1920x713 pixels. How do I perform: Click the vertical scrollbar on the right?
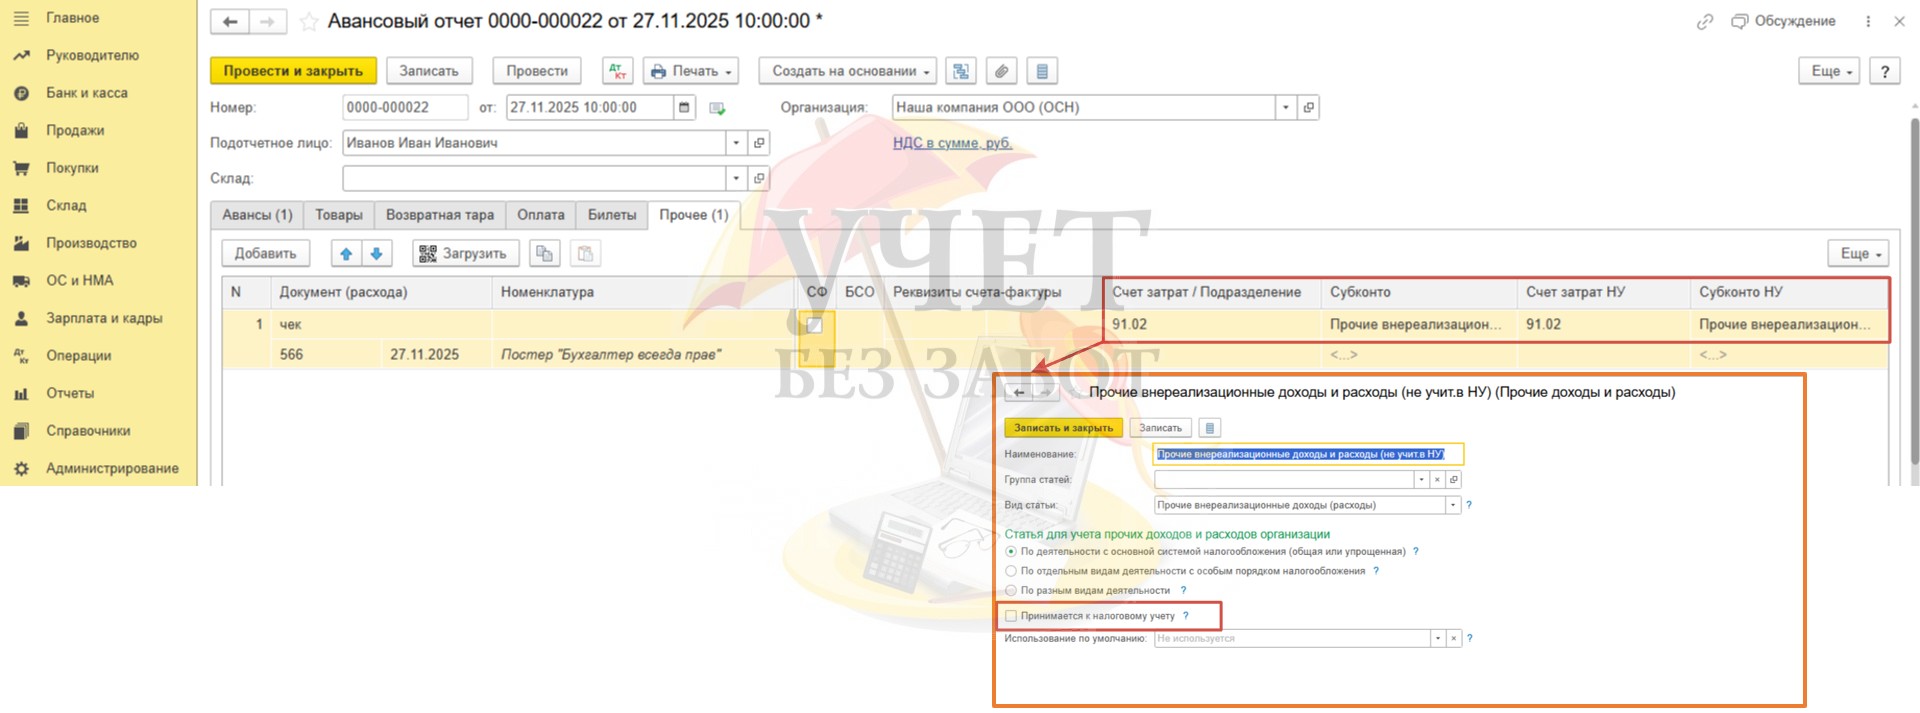point(1914,290)
